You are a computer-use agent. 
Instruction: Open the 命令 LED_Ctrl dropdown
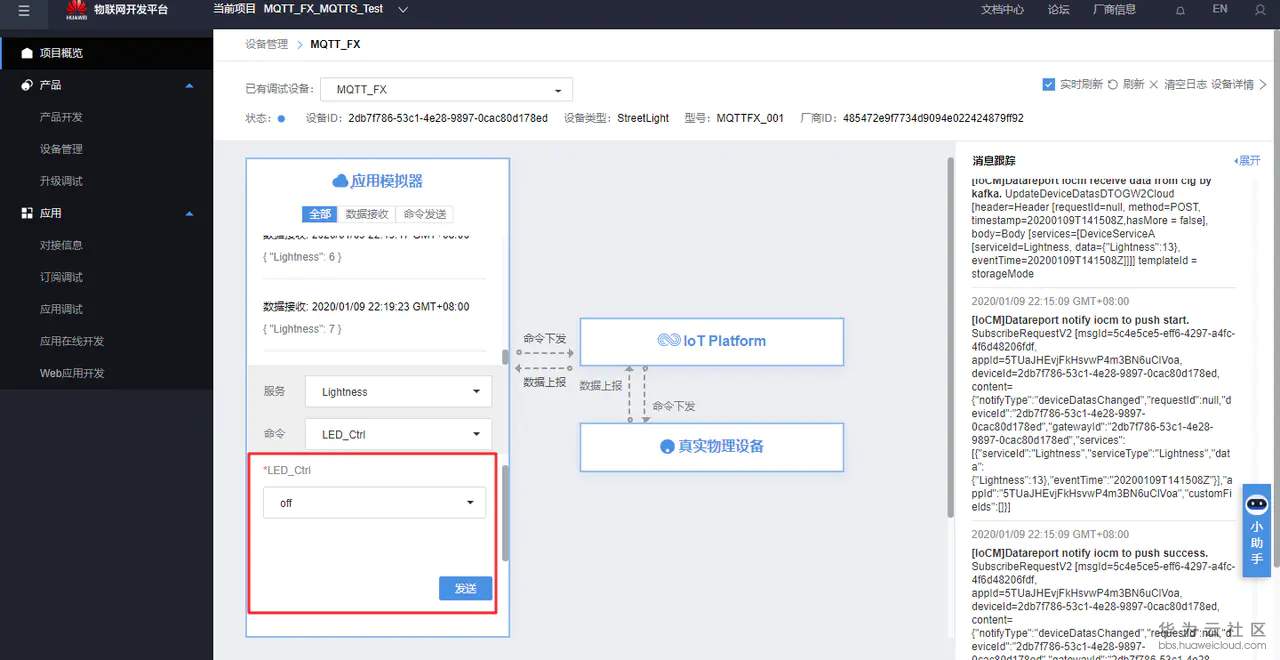398,434
